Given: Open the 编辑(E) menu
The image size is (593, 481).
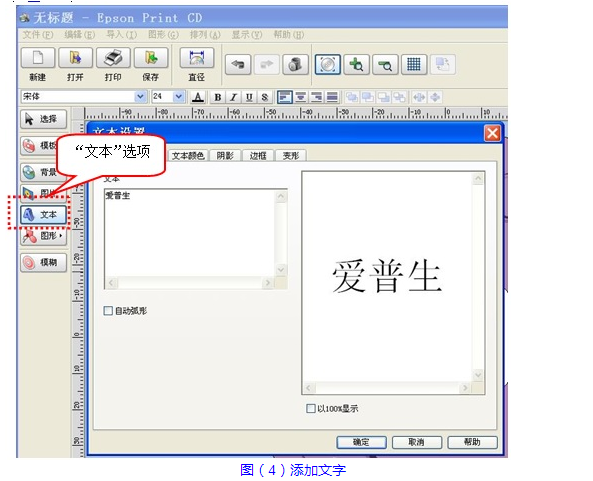Looking at the screenshot, I should (x=79, y=35).
